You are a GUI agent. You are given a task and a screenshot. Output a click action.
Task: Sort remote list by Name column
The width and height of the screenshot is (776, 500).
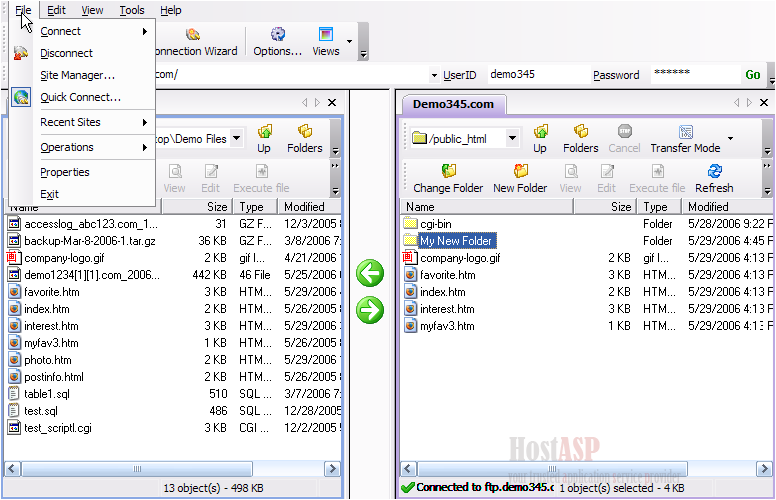coord(486,206)
